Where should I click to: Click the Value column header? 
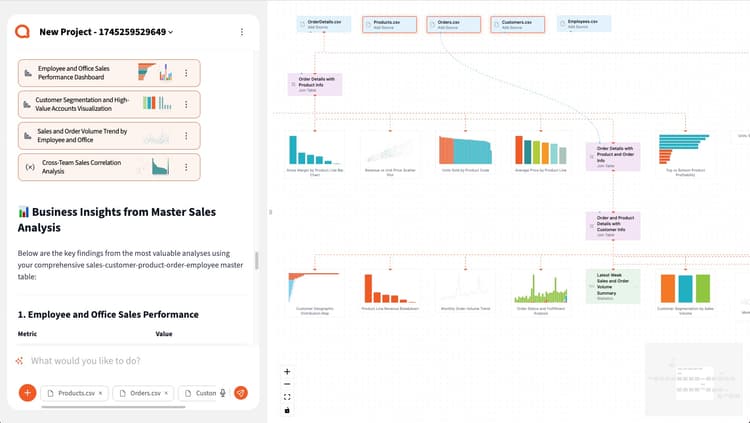coord(164,334)
